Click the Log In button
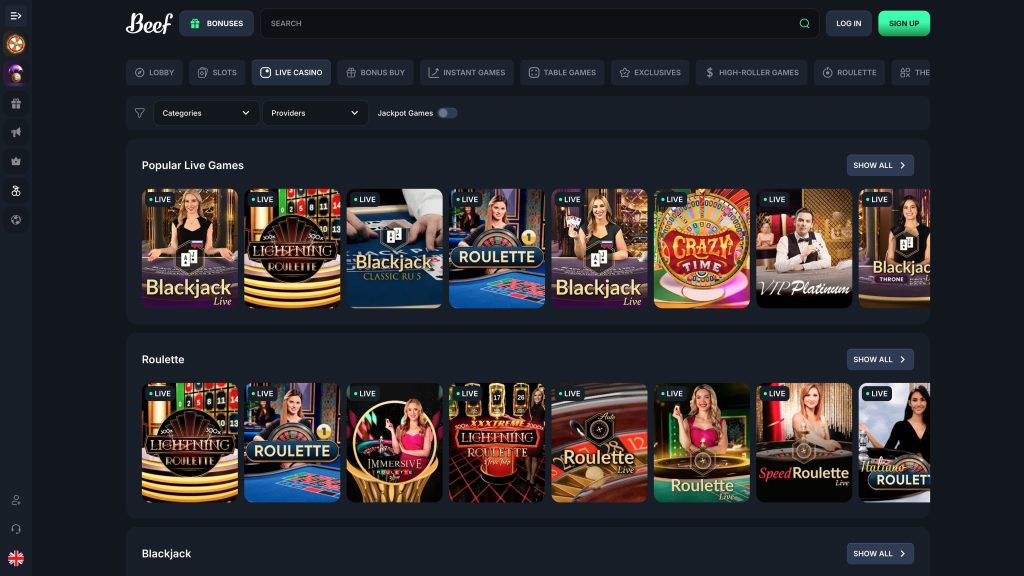 click(x=848, y=24)
